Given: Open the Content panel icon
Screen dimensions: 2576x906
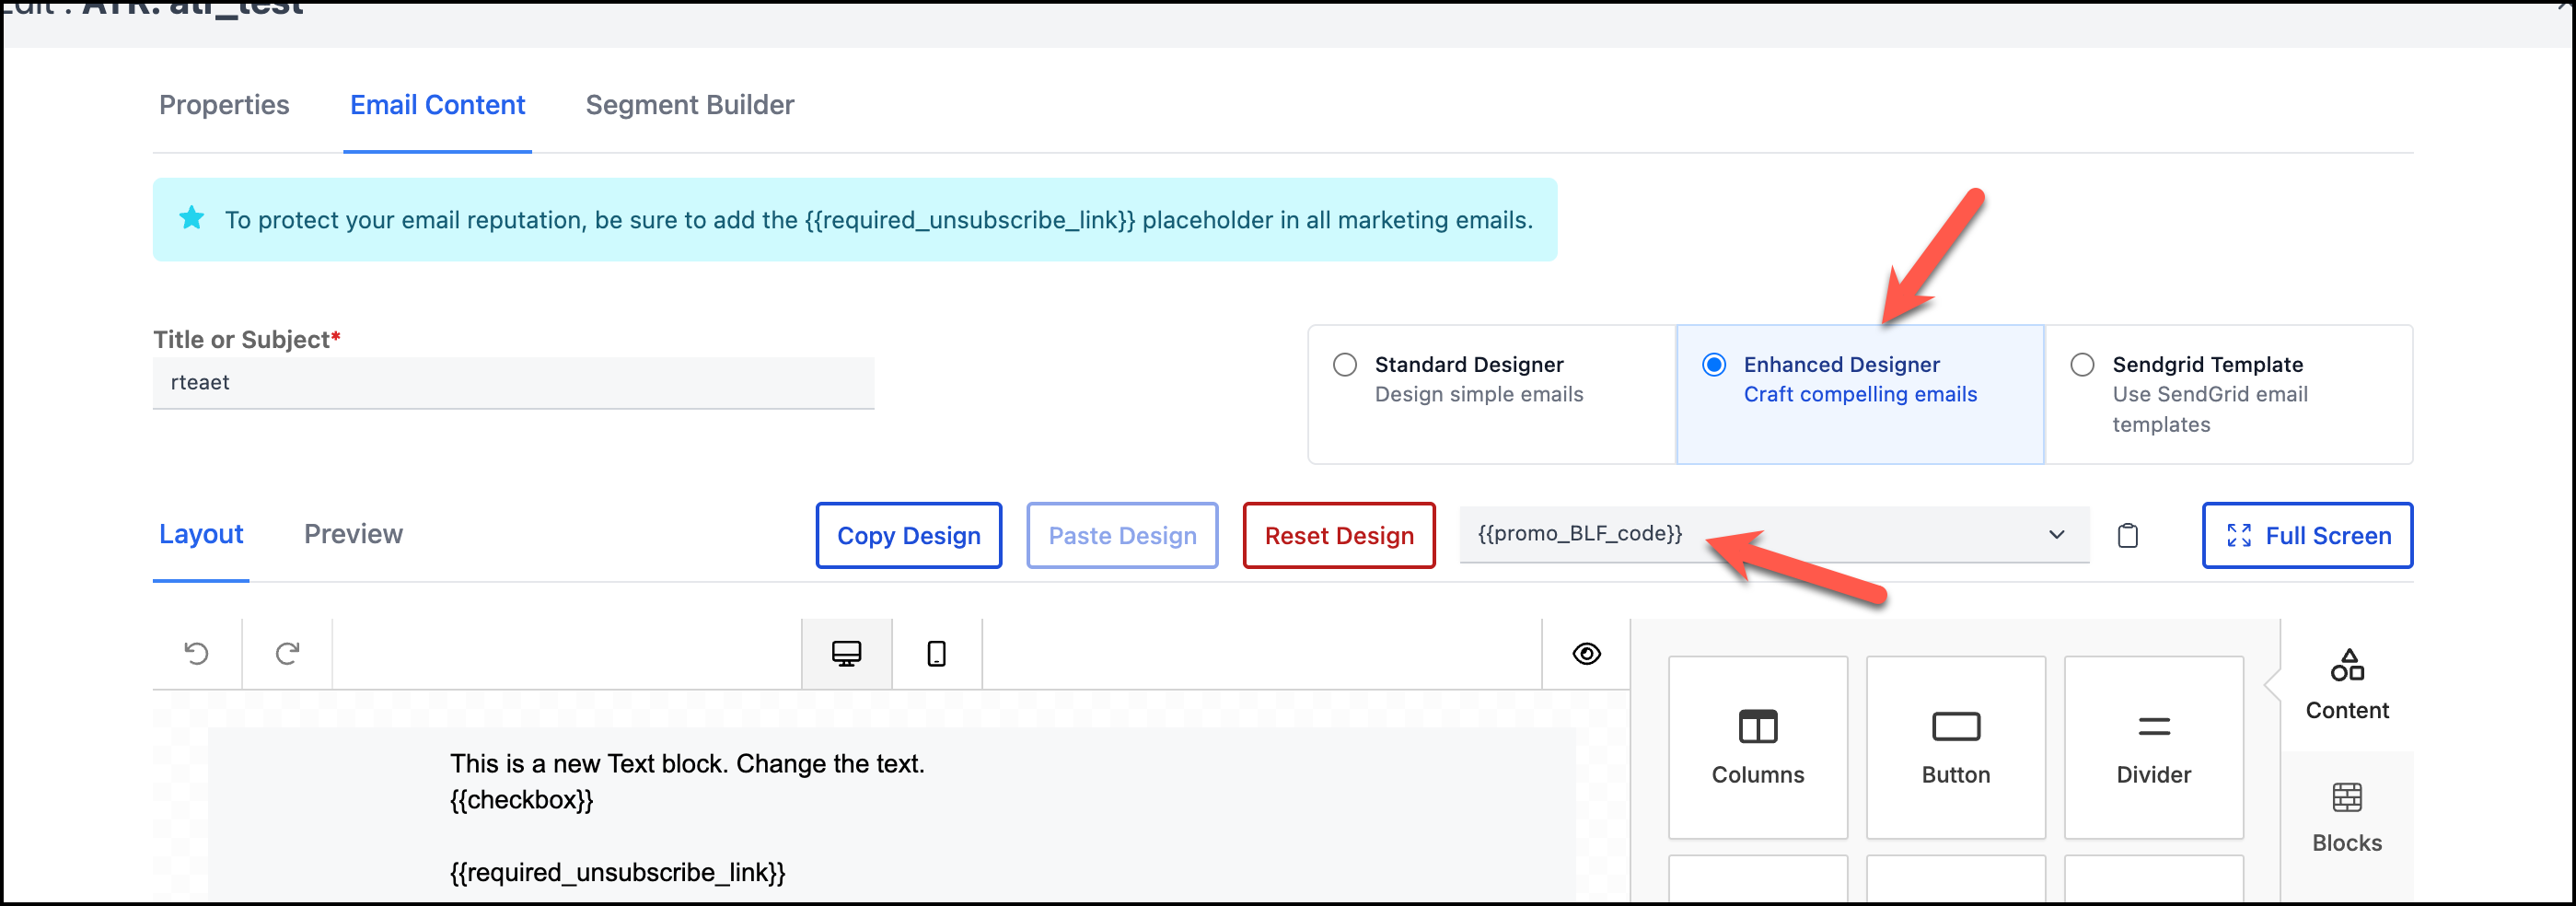Looking at the screenshot, I should coord(2346,685).
